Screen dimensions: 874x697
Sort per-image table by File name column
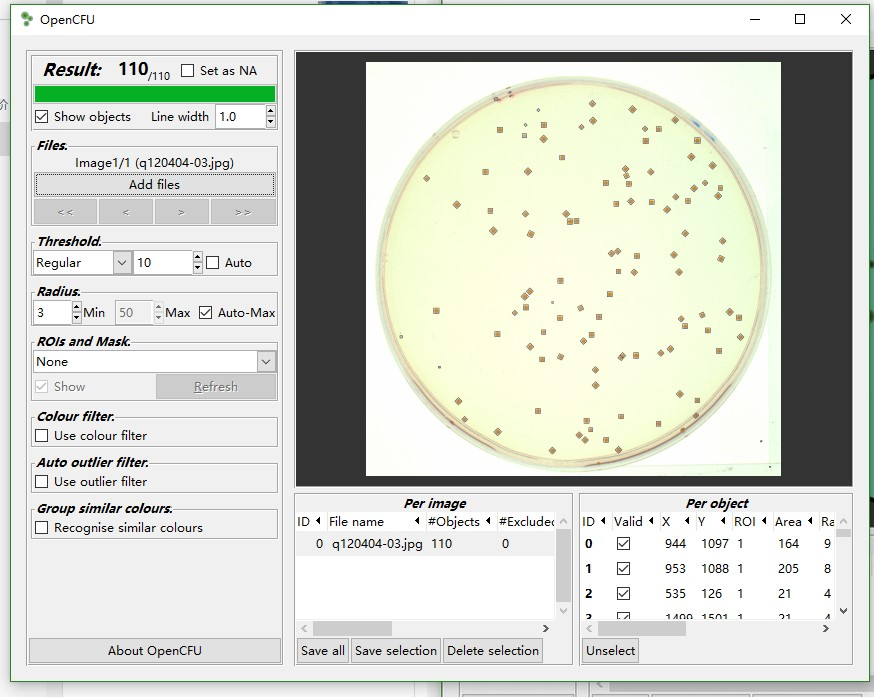click(356, 521)
